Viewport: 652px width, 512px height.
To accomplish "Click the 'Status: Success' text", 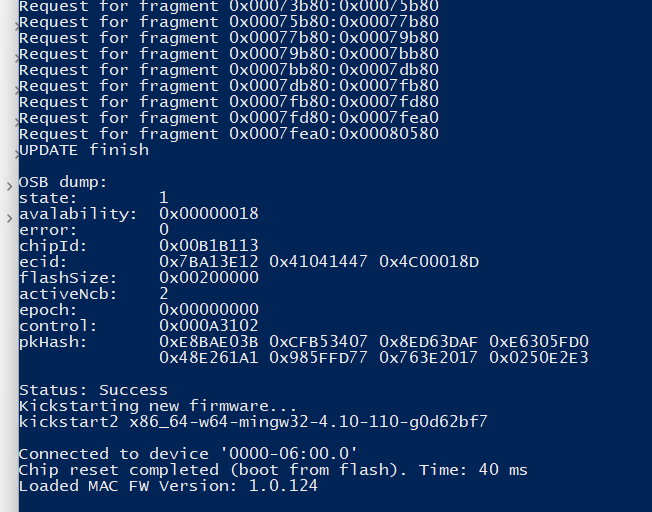I will [94, 389].
